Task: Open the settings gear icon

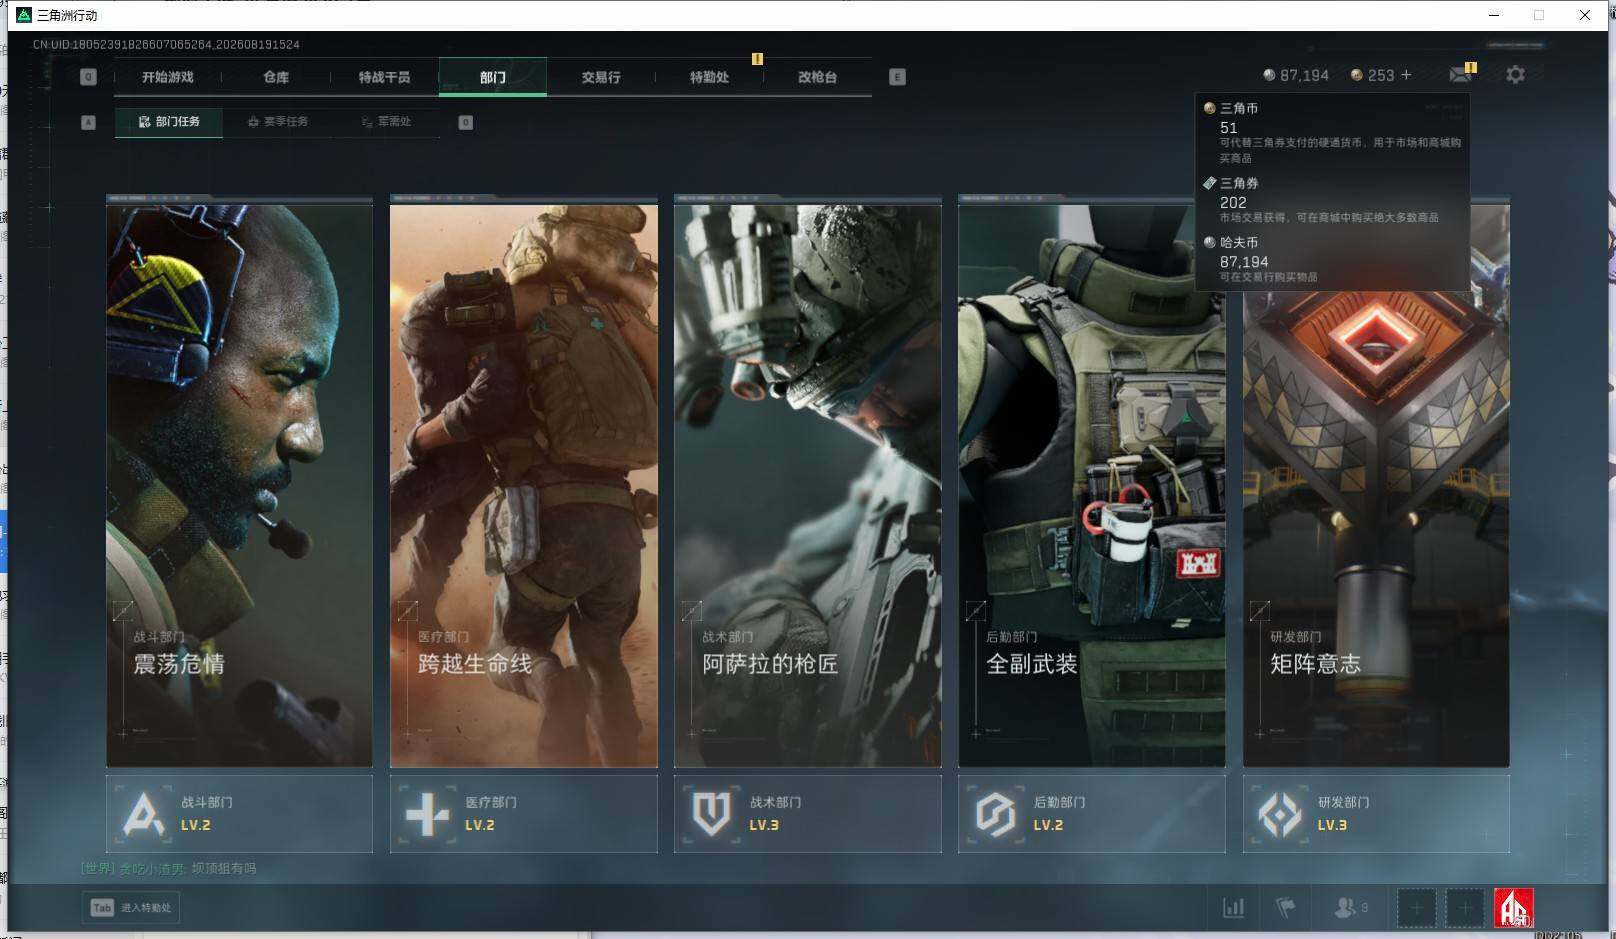Action: tap(1515, 75)
